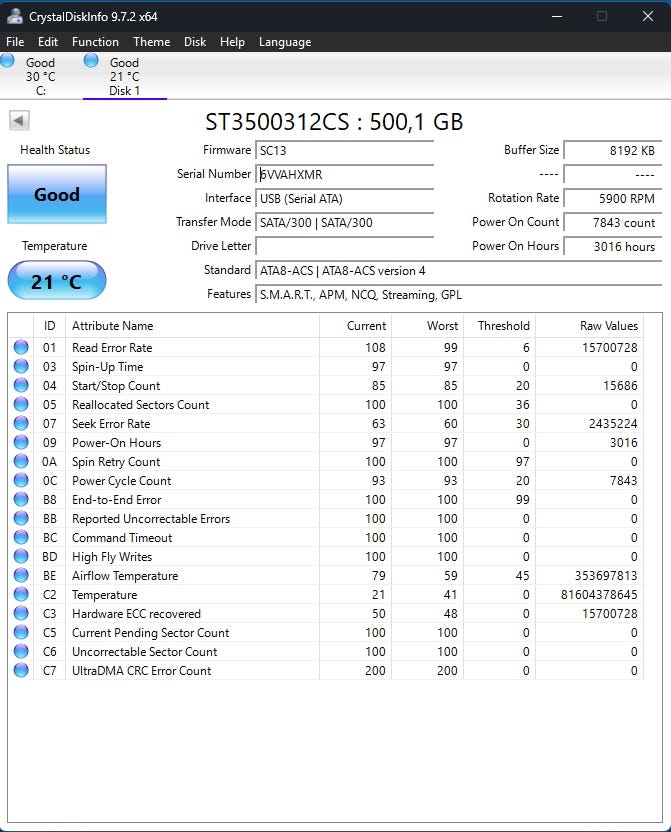Select the Disk 1 drive tab
Image resolution: width=671 pixels, height=832 pixels.
tap(125, 76)
